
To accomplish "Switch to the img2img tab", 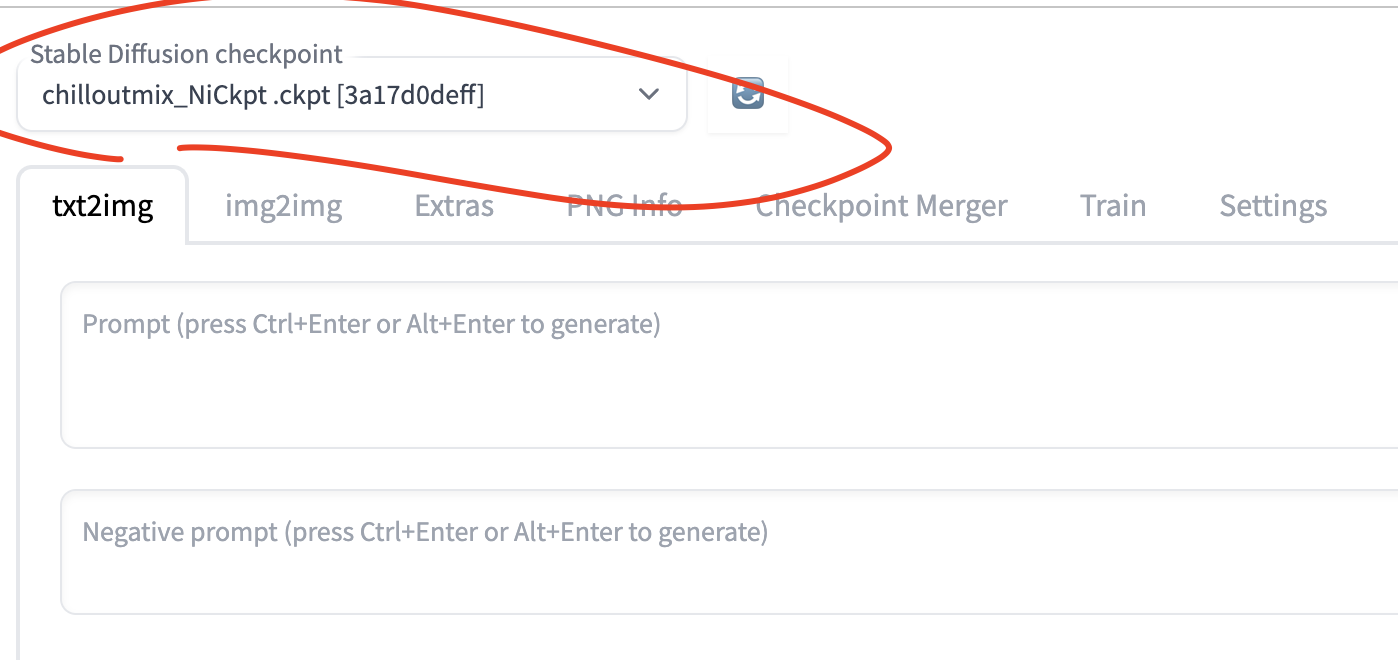I will (283, 205).
